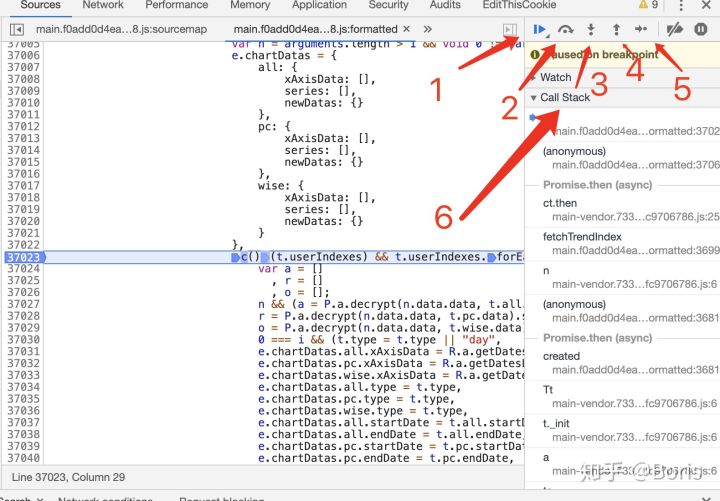Open the Application panel tab
The width and height of the screenshot is (720, 501).
[319, 5]
